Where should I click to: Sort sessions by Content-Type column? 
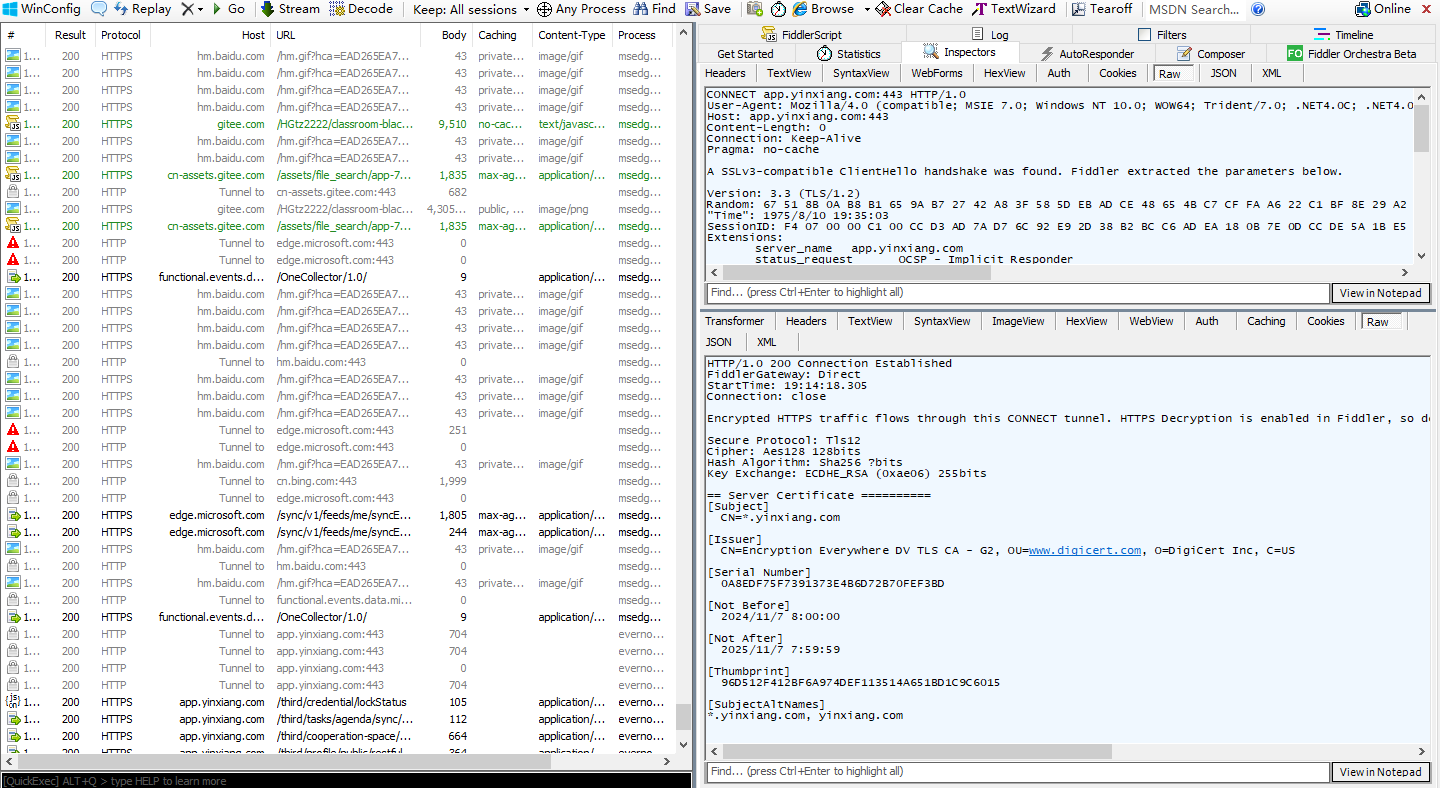[571, 35]
